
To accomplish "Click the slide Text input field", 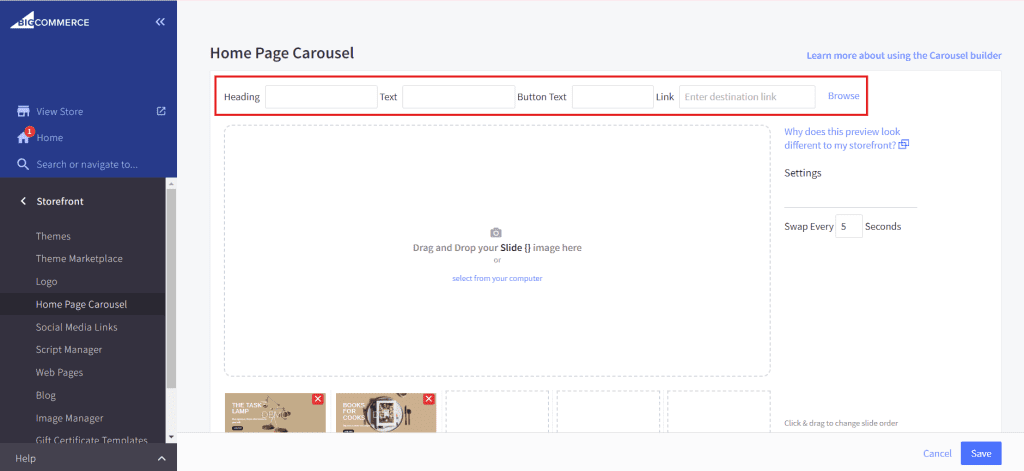I will (458, 97).
